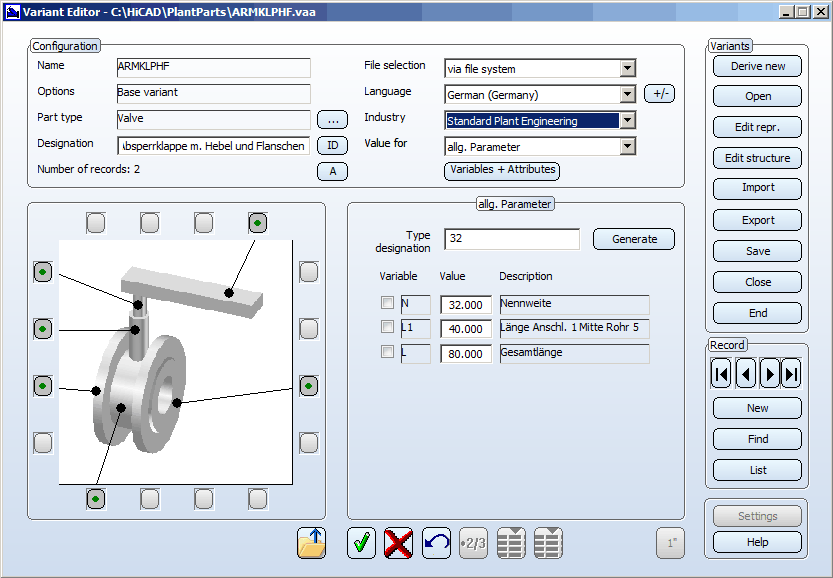
Task: Expand the Value for dropdown
Action: tap(627, 147)
